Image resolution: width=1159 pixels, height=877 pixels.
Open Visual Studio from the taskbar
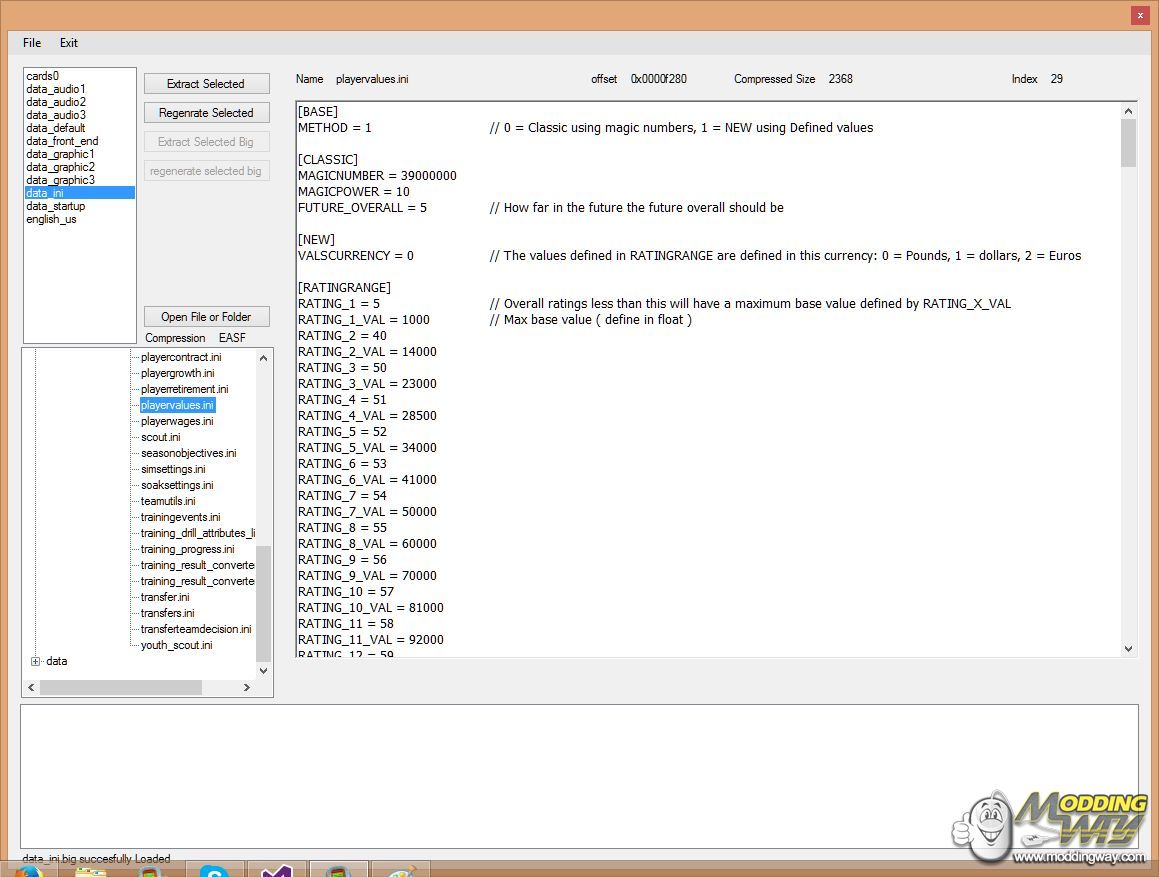tap(276, 870)
